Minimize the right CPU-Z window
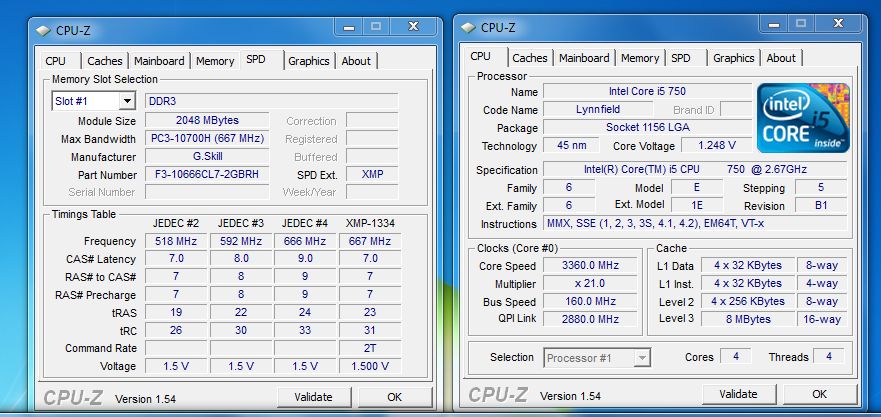The width and height of the screenshot is (881, 417). pos(774,24)
